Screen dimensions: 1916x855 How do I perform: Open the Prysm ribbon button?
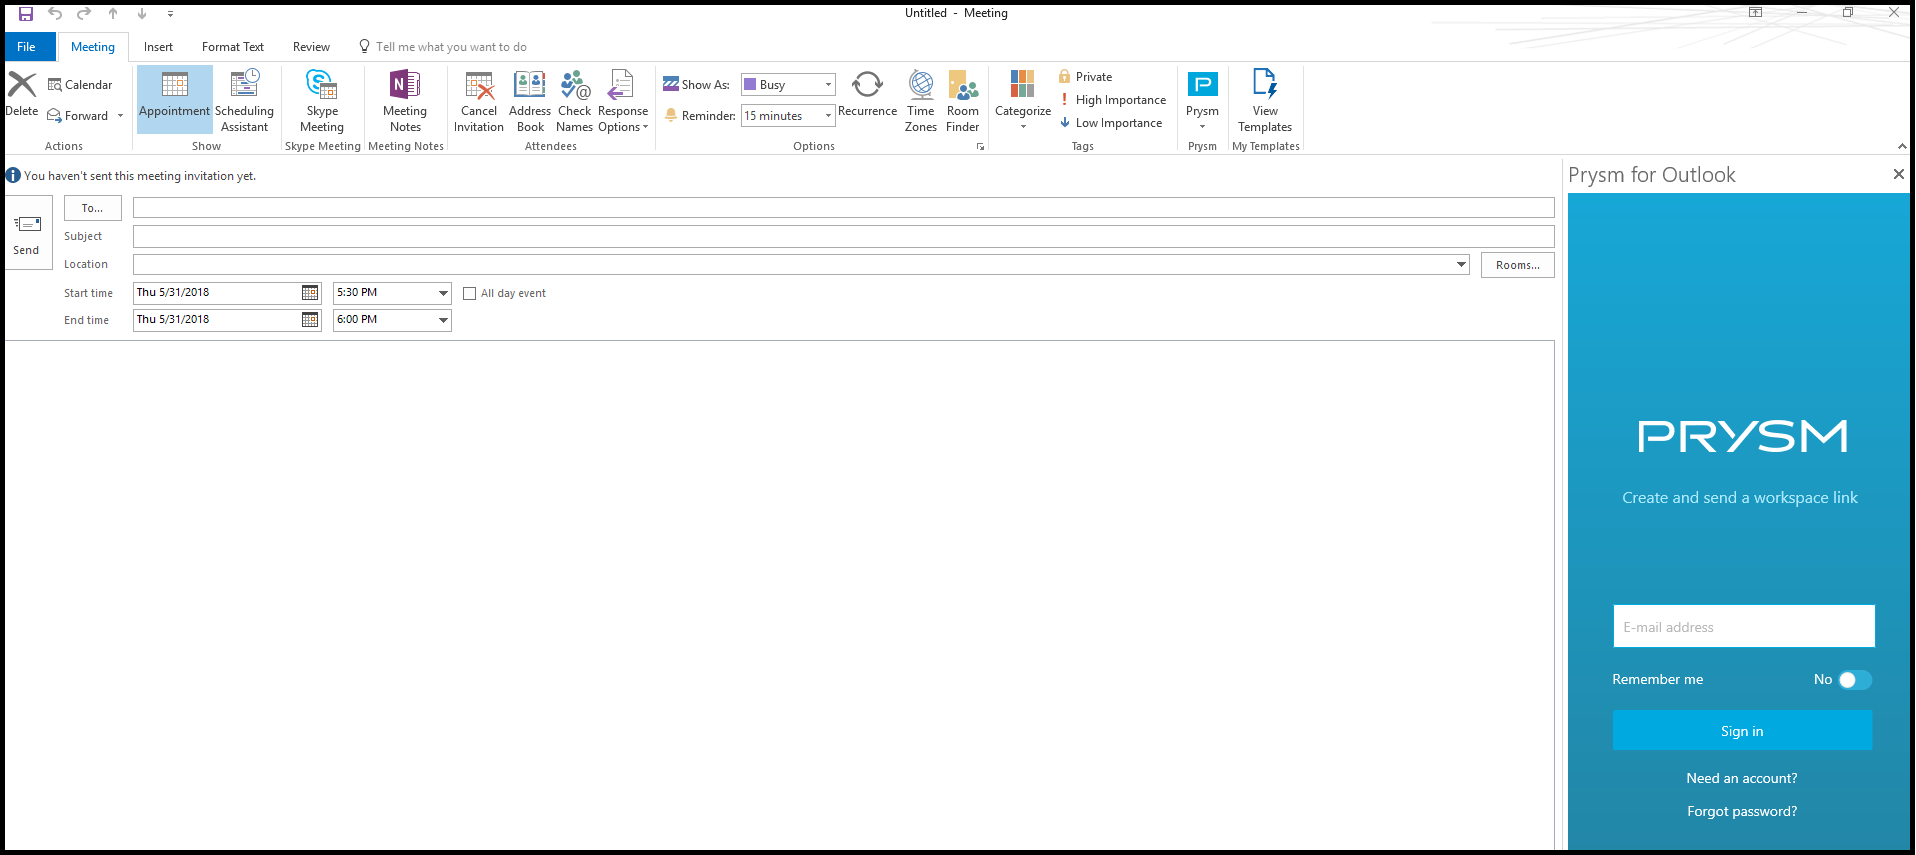tap(1202, 99)
